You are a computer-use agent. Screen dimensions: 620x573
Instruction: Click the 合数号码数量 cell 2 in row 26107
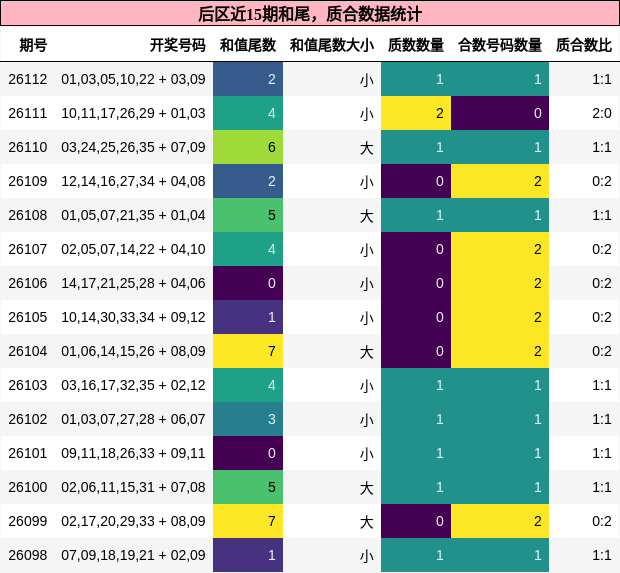click(500, 249)
